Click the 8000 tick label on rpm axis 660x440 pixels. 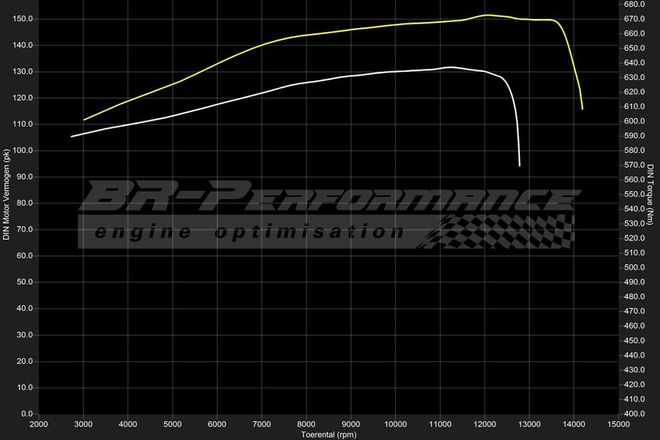(306, 424)
